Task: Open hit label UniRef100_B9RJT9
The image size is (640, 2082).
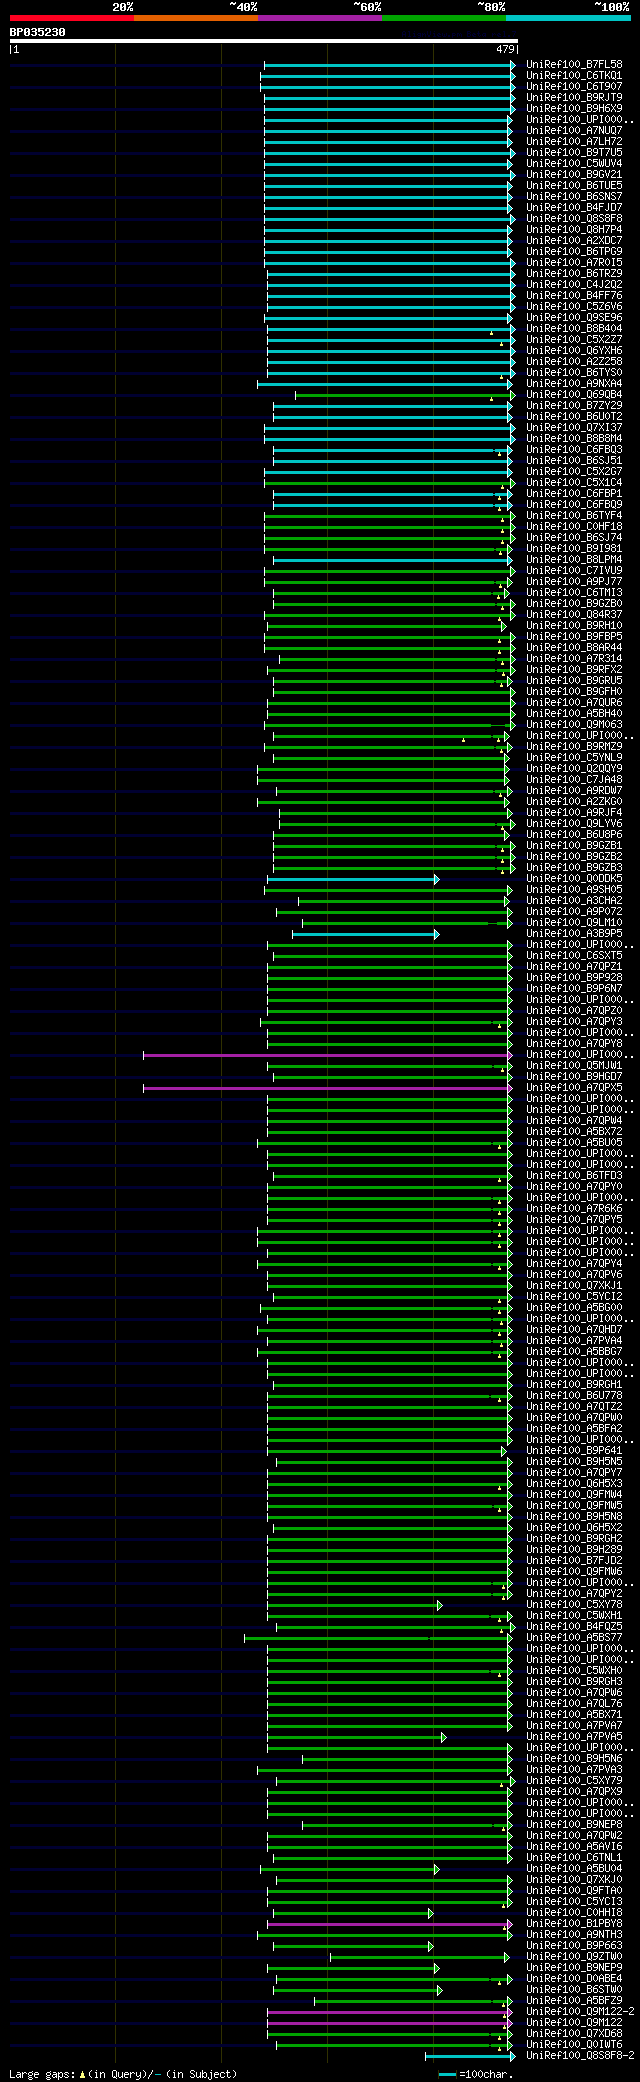Action: 574,98
